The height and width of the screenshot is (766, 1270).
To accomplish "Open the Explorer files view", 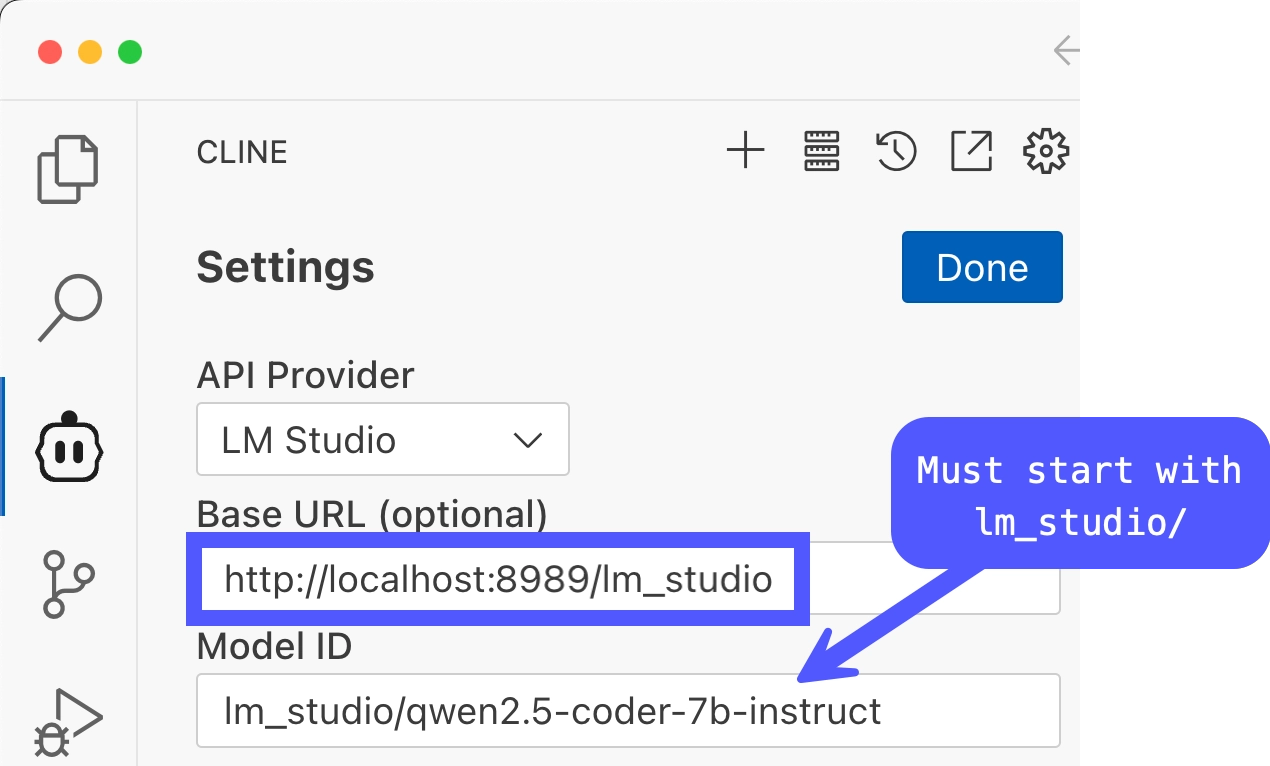I will (69, 169).
